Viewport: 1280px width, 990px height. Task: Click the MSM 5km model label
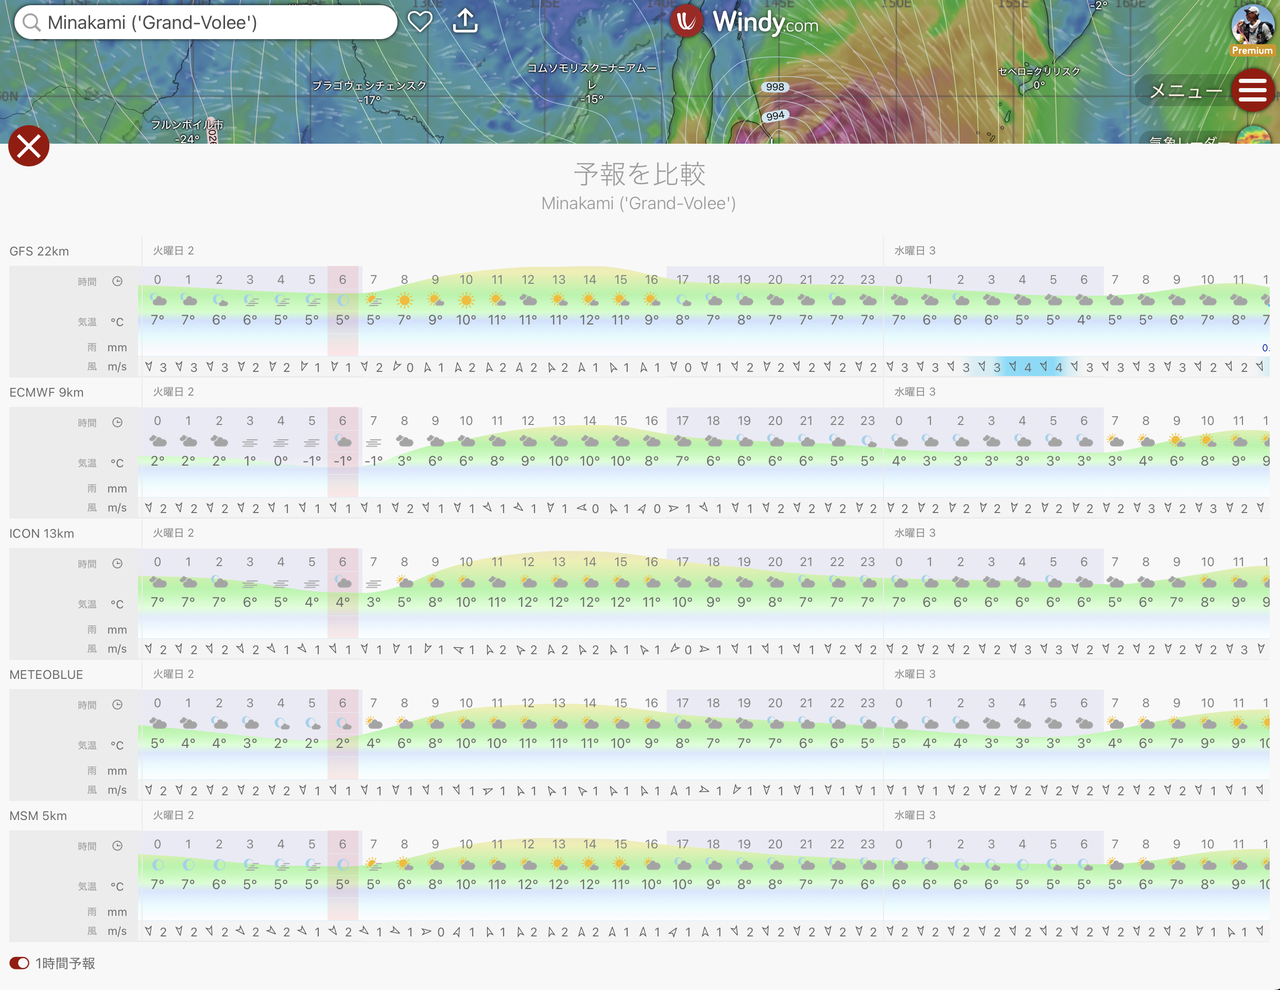tap(38, 815)
